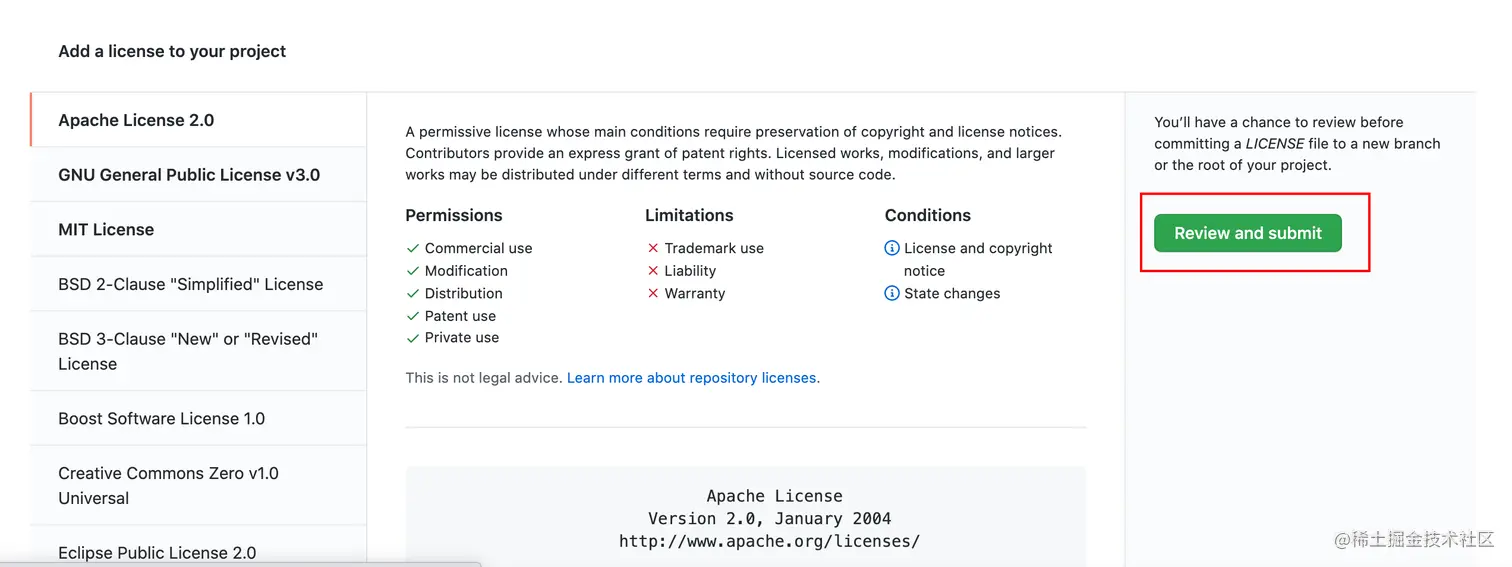Click the info icon beside State changes
The image size is (1512, 567).
pyautogui.click(x=892, y=293)
